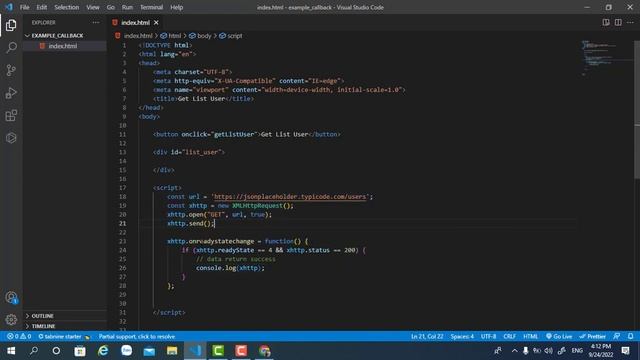Open Chrome on taskbar
The height and width of the screenshot is (360, 640).
[264, 351]
